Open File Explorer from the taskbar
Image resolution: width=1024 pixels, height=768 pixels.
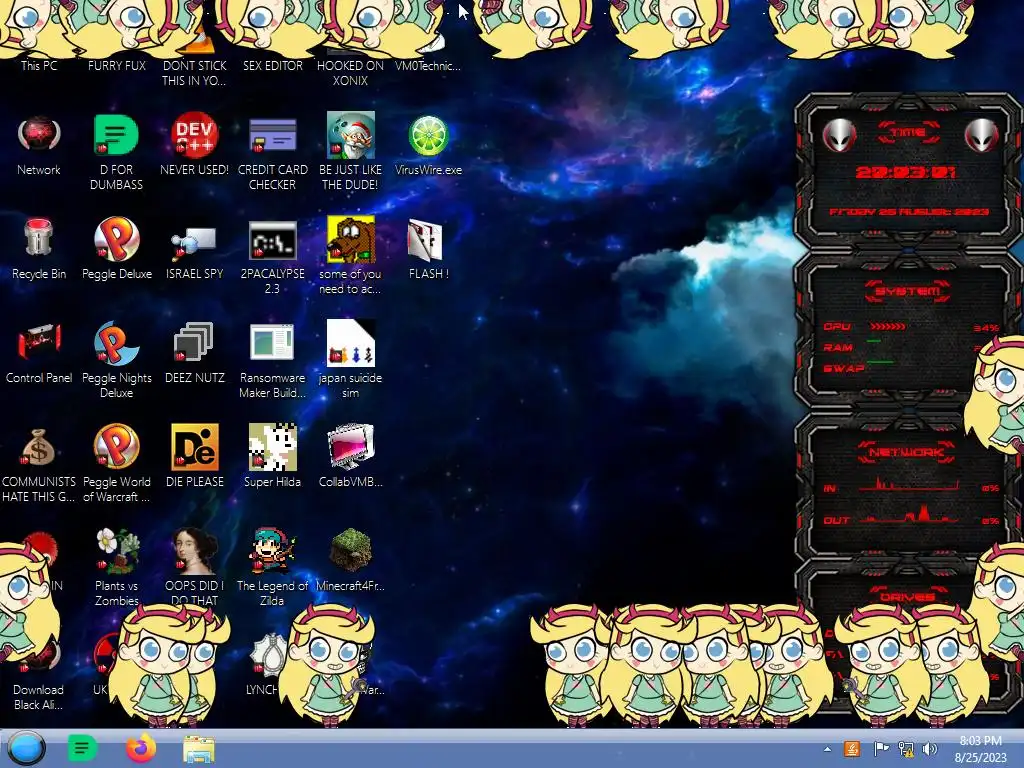tap(199, 749)
